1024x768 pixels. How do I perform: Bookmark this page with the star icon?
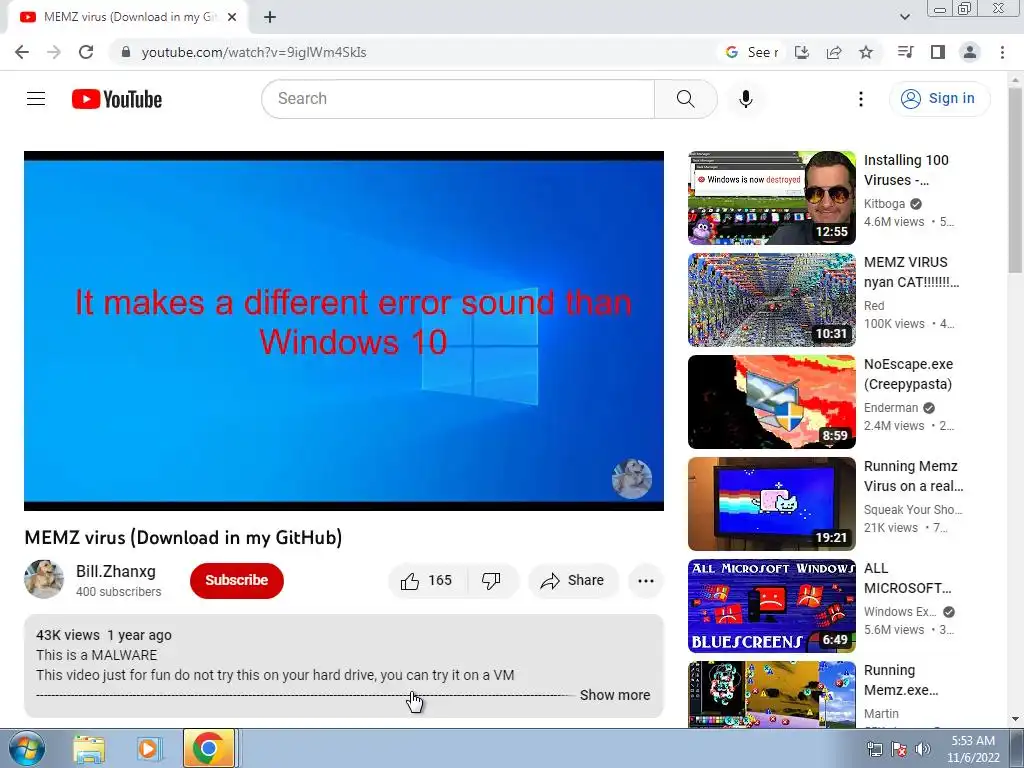866,52
